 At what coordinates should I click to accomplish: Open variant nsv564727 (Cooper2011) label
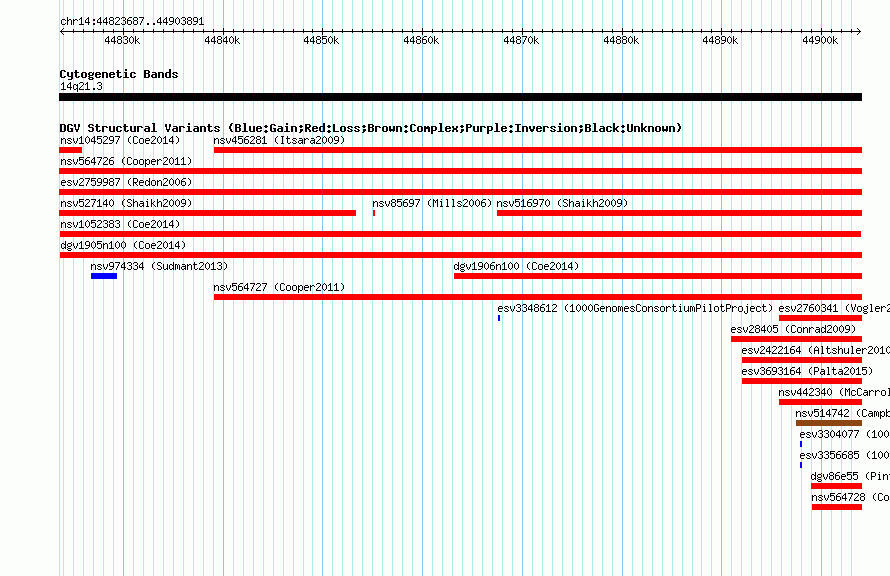(x=279, y=287)
